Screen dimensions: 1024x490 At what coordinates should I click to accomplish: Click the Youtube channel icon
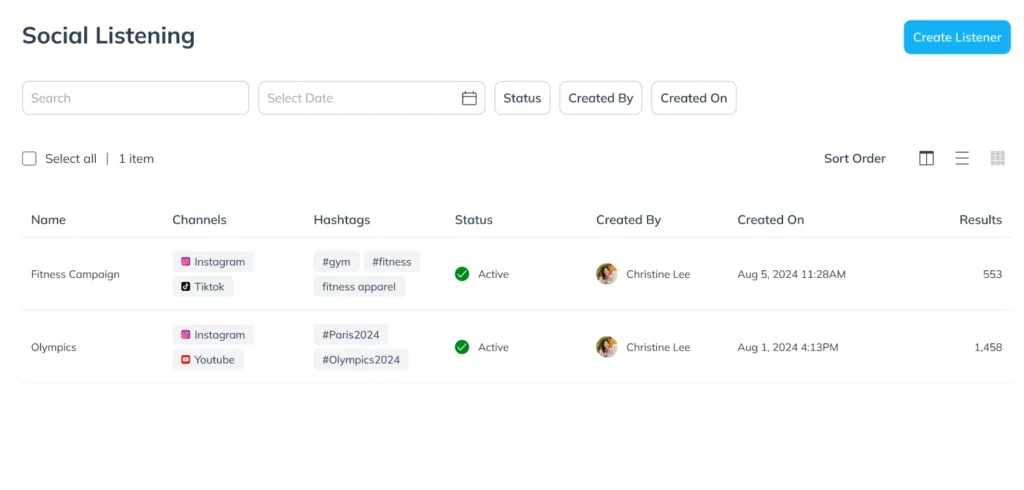point(186,360)
